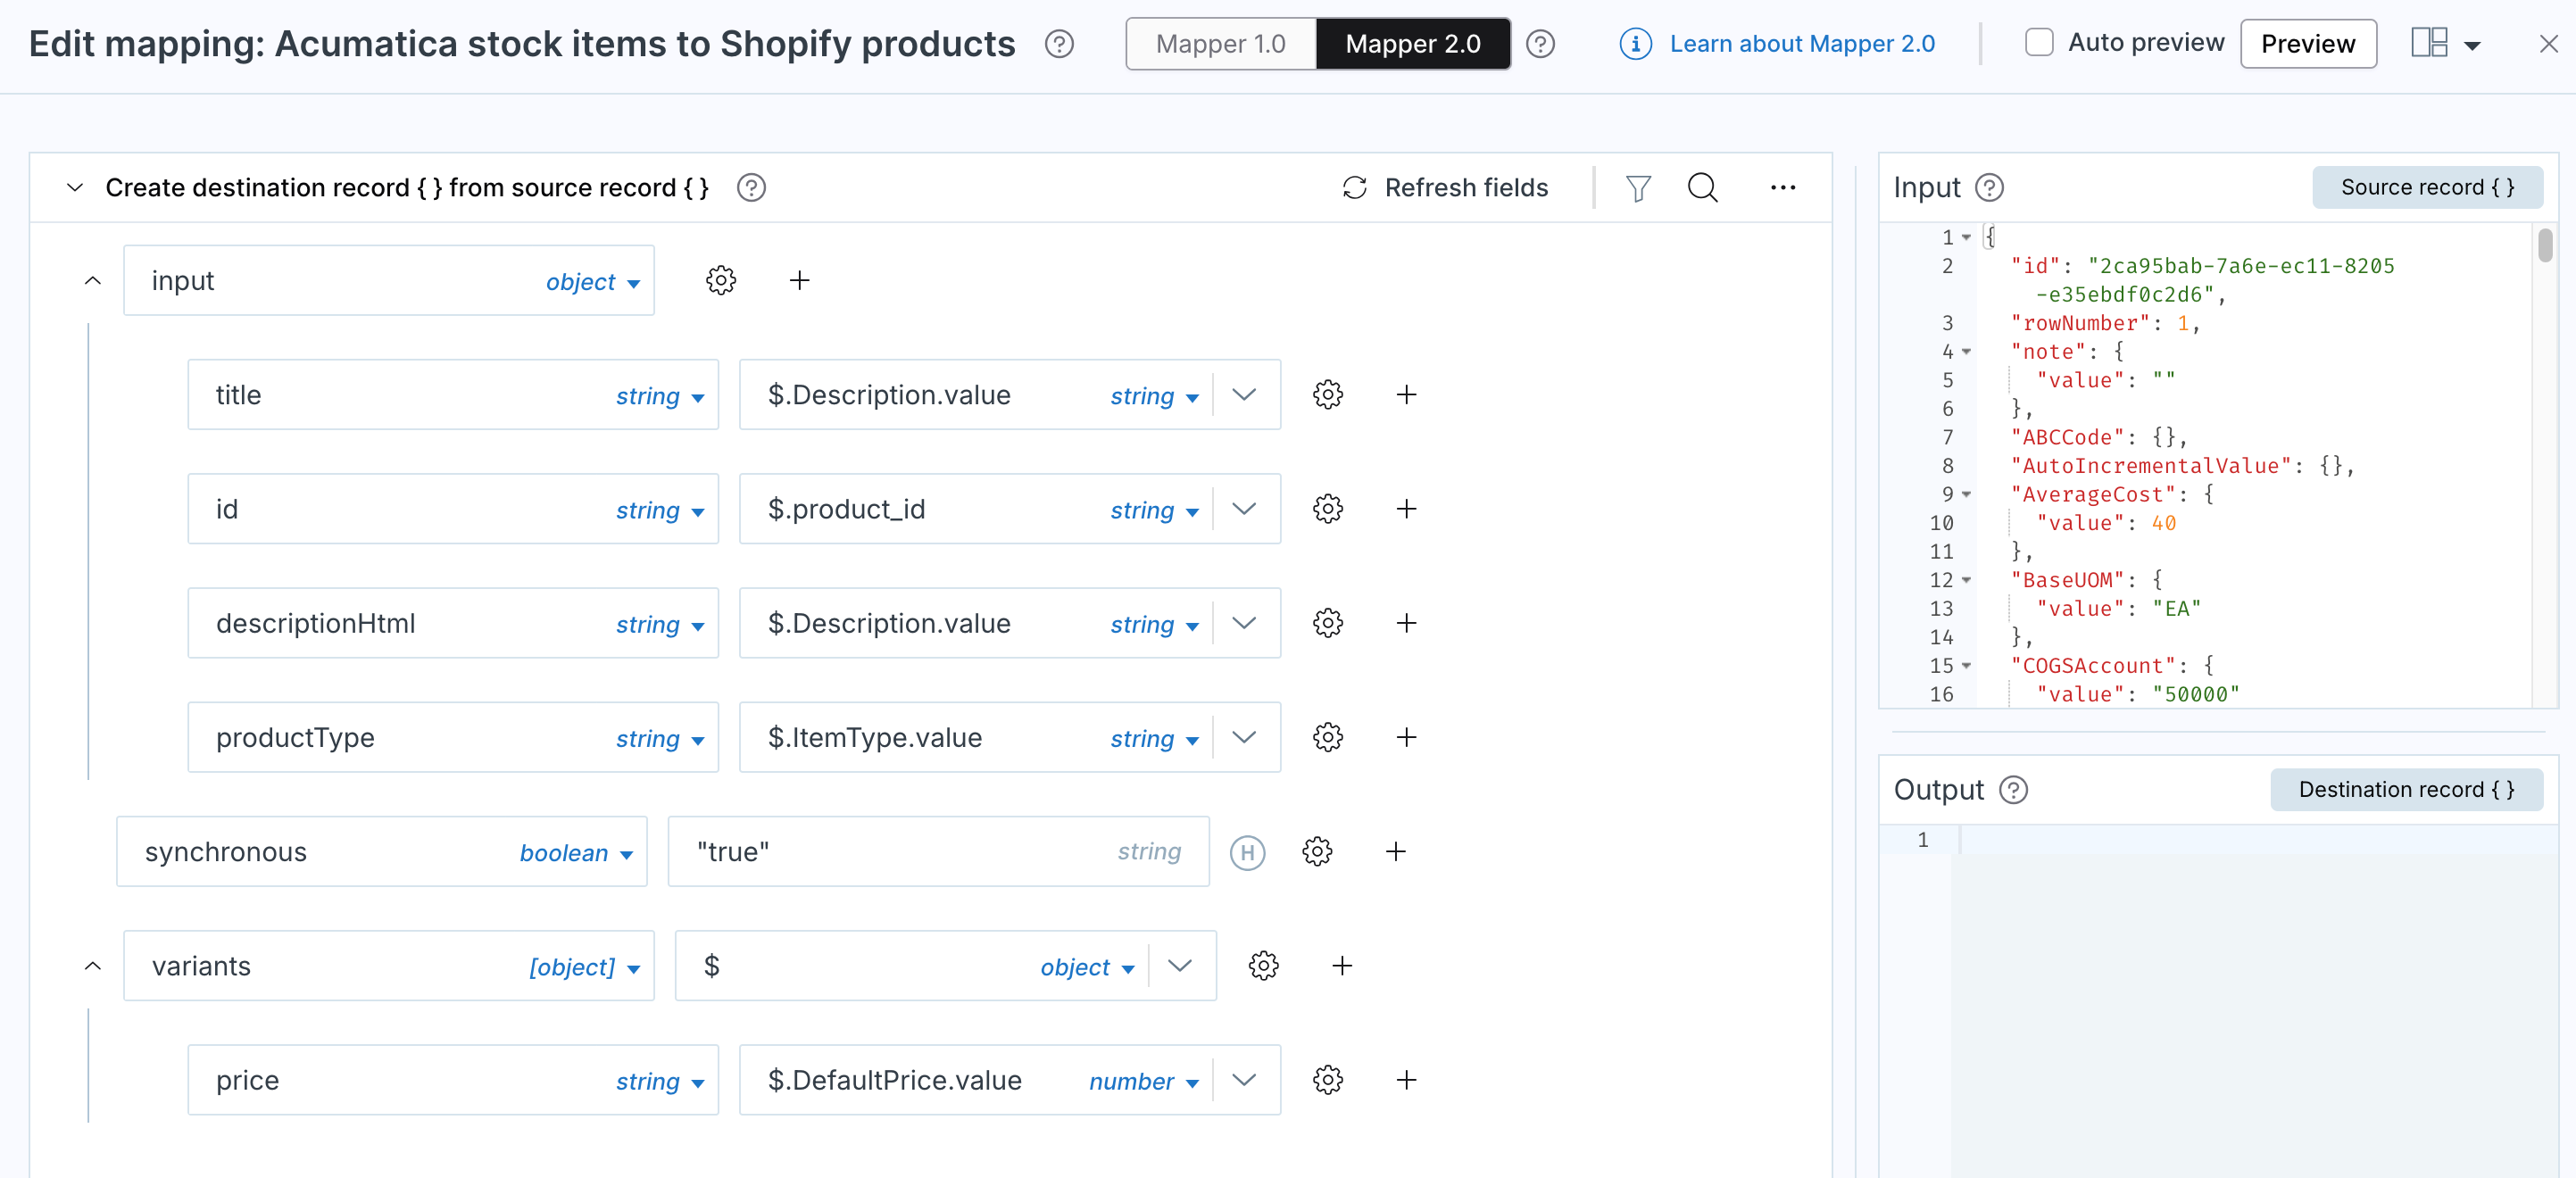Click the hard-coded H icon on synchronous row
The image size is (2576, 1178).
[1247, 852]
